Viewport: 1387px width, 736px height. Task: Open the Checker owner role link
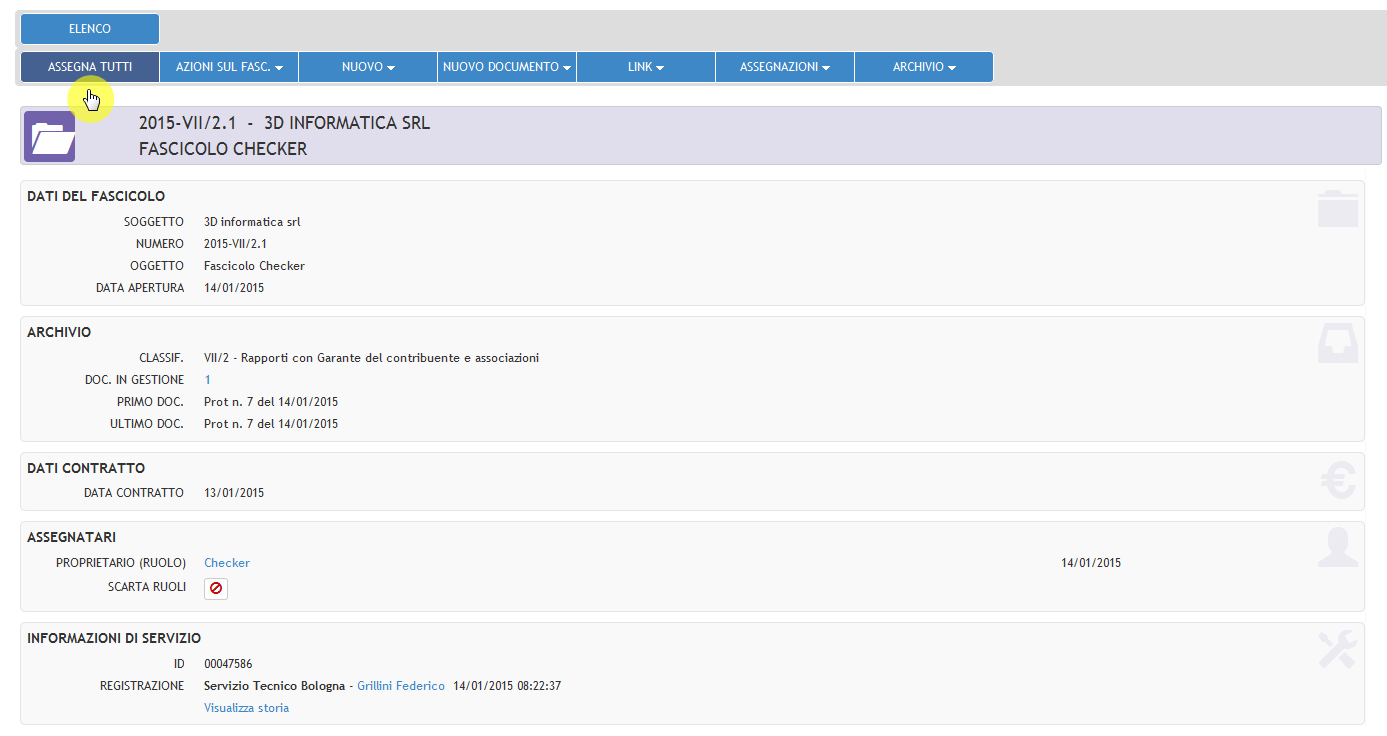pos(227,563)
